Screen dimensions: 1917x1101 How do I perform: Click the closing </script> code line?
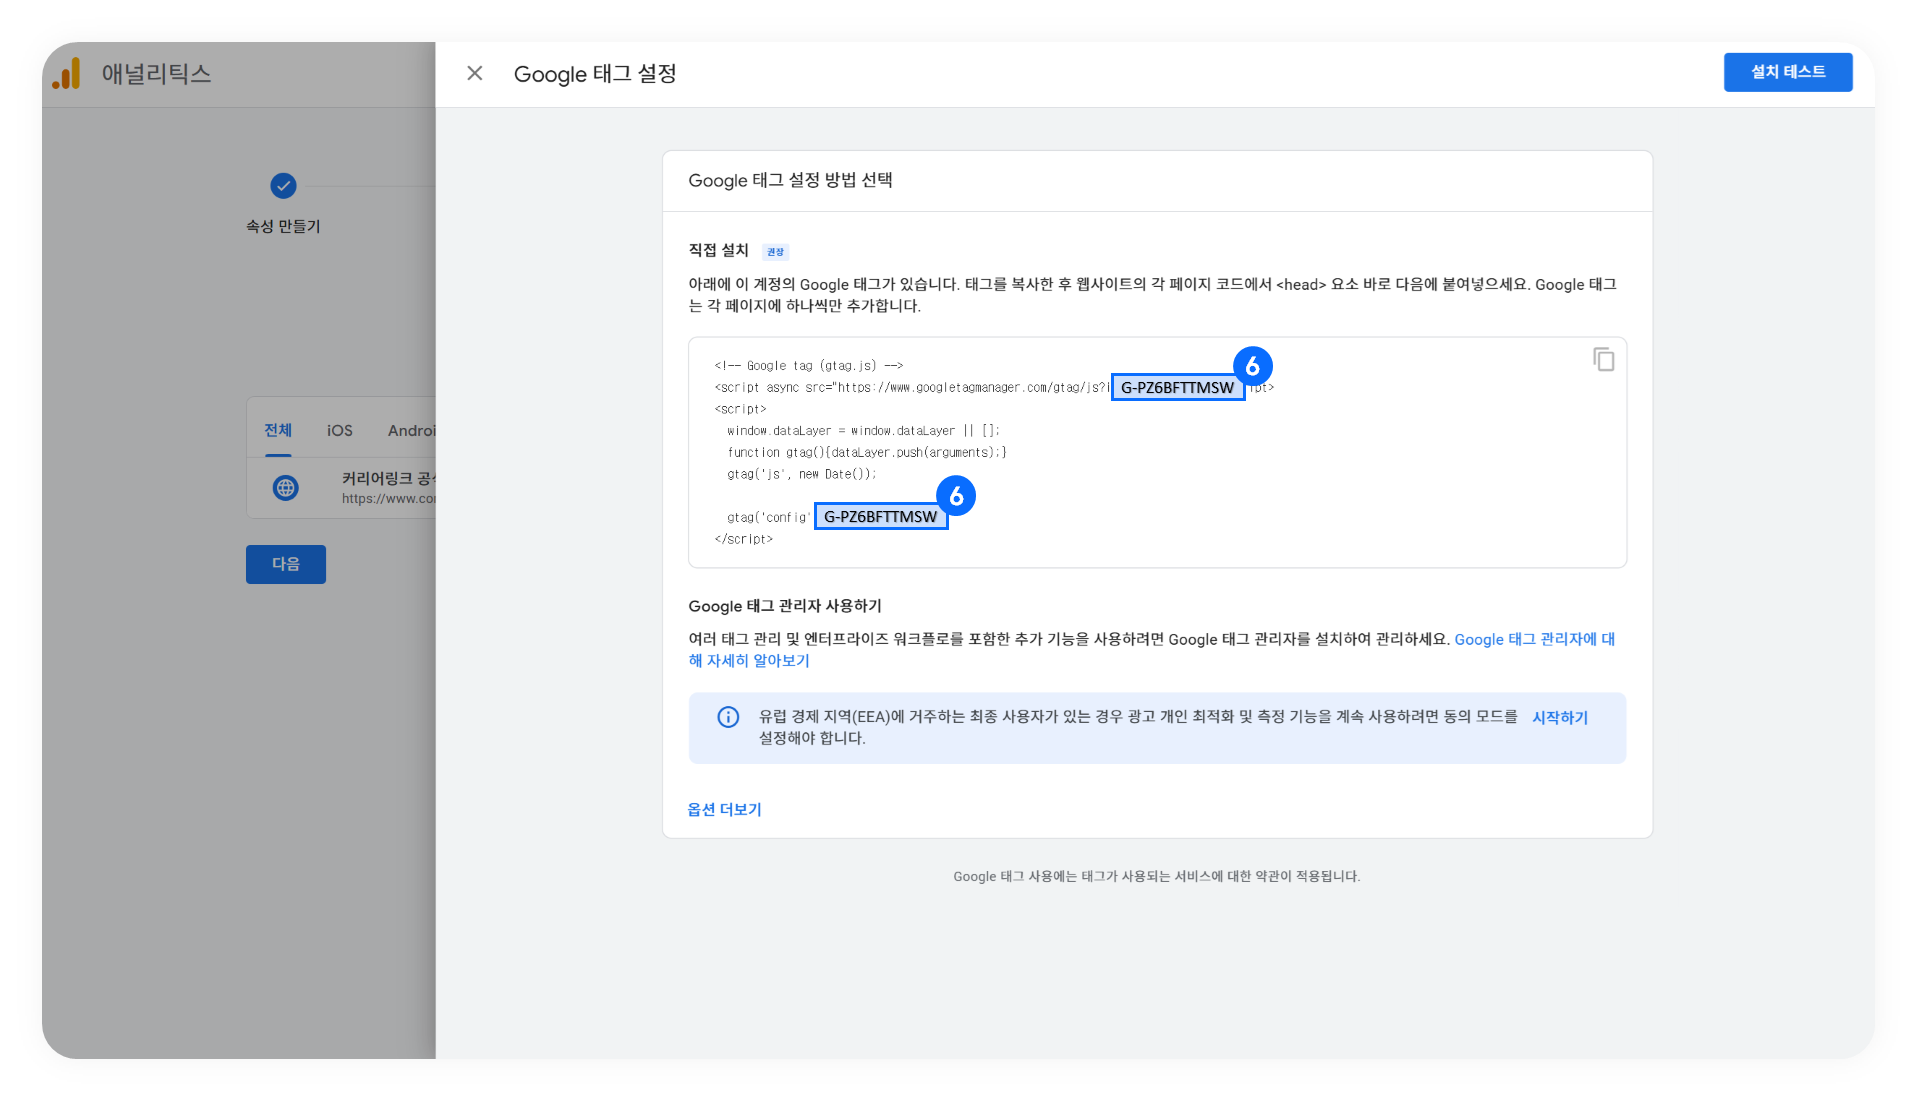pyautogui.click(x=744, y=539)
